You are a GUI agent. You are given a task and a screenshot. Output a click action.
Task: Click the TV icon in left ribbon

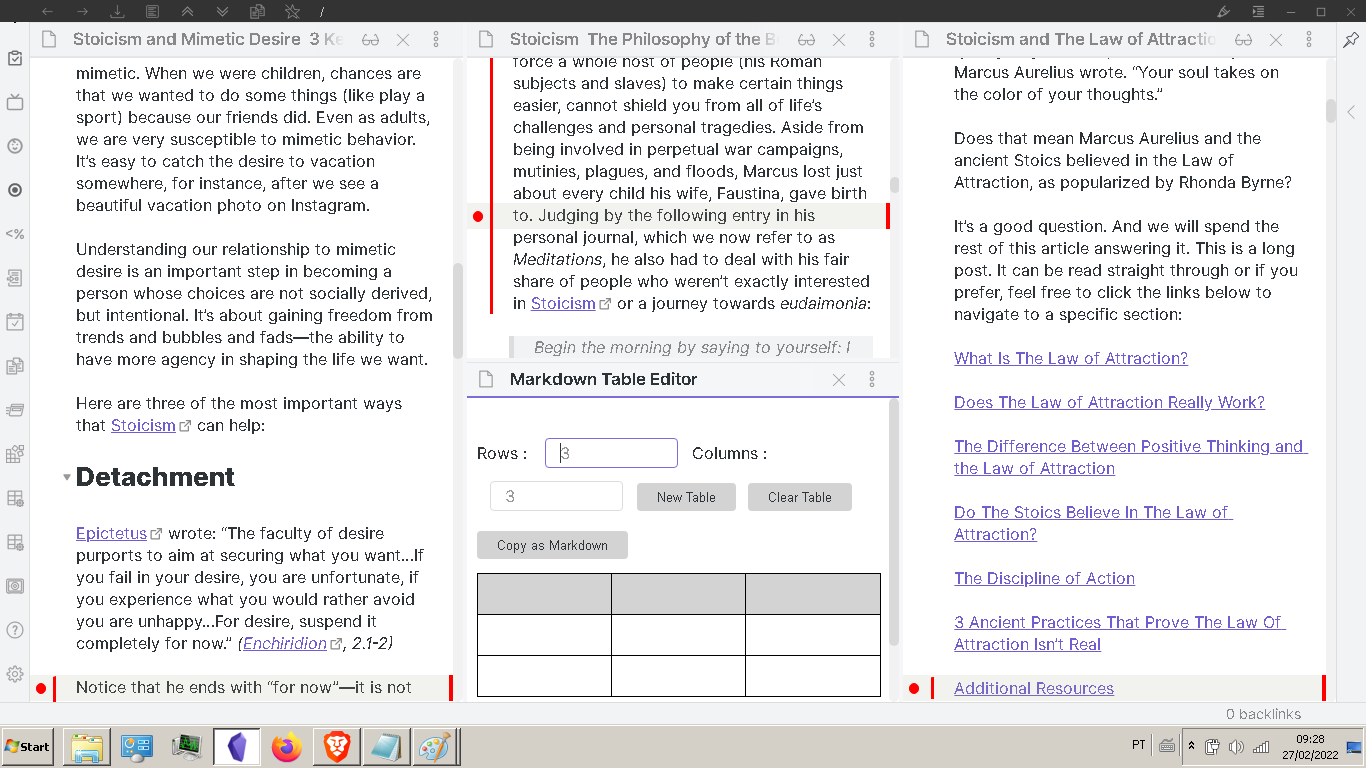[x=15, y=102]
